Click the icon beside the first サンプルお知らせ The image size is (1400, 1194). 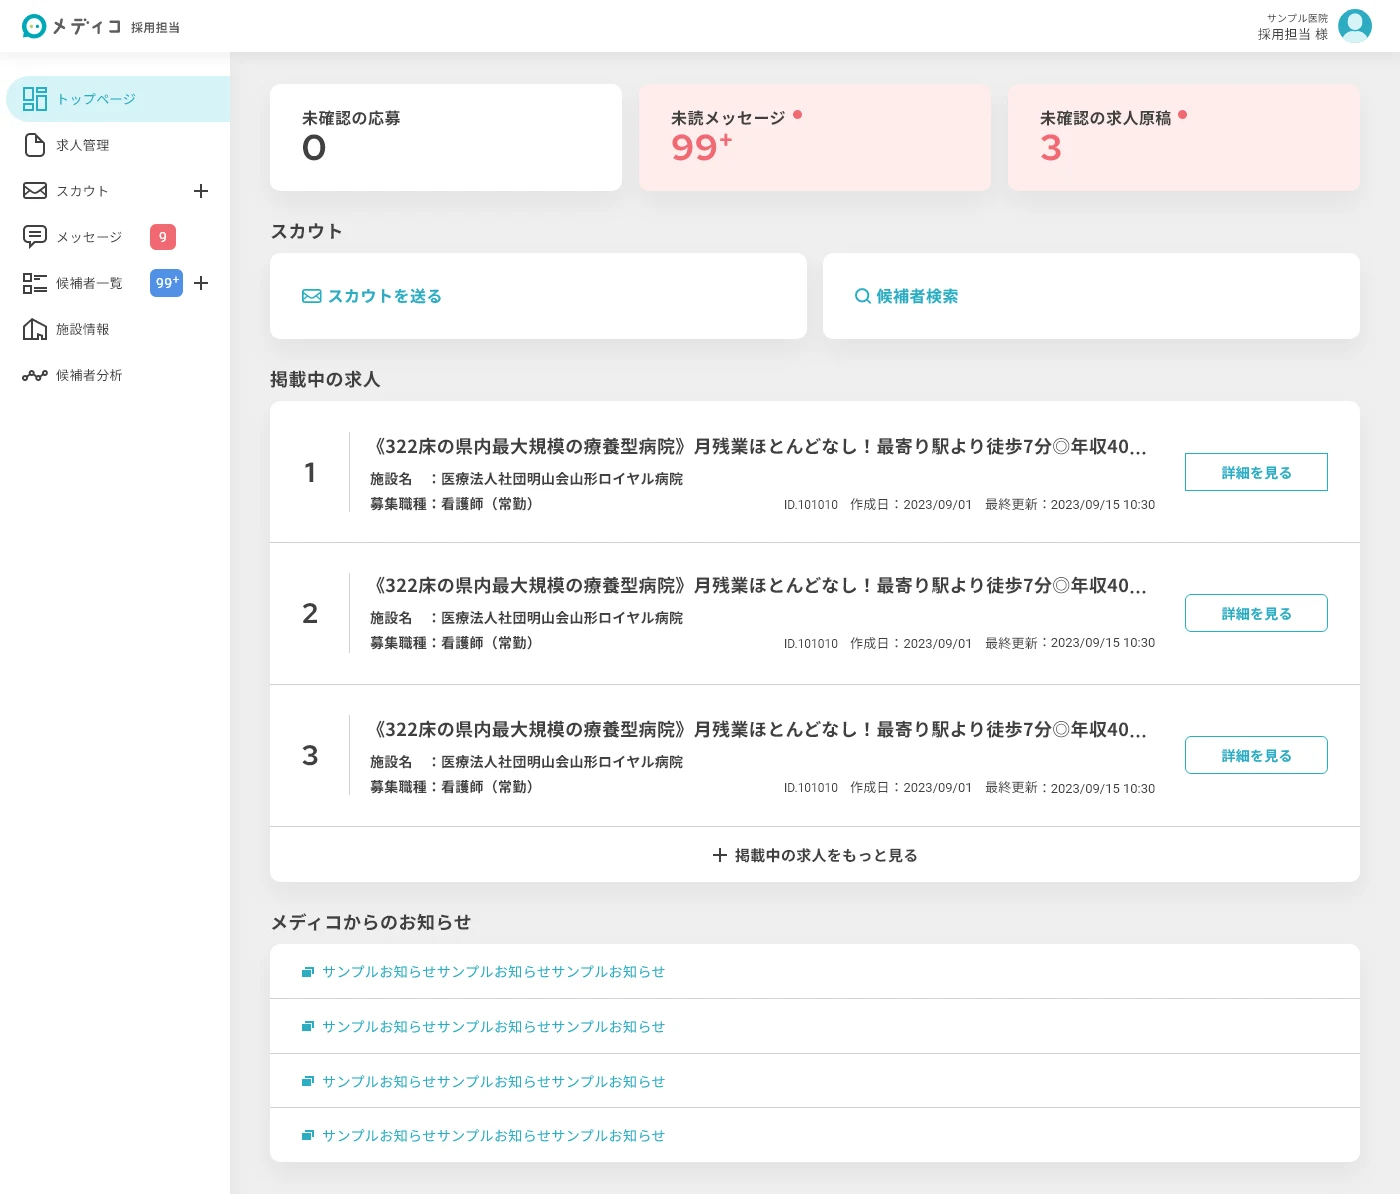click(308, 972)
